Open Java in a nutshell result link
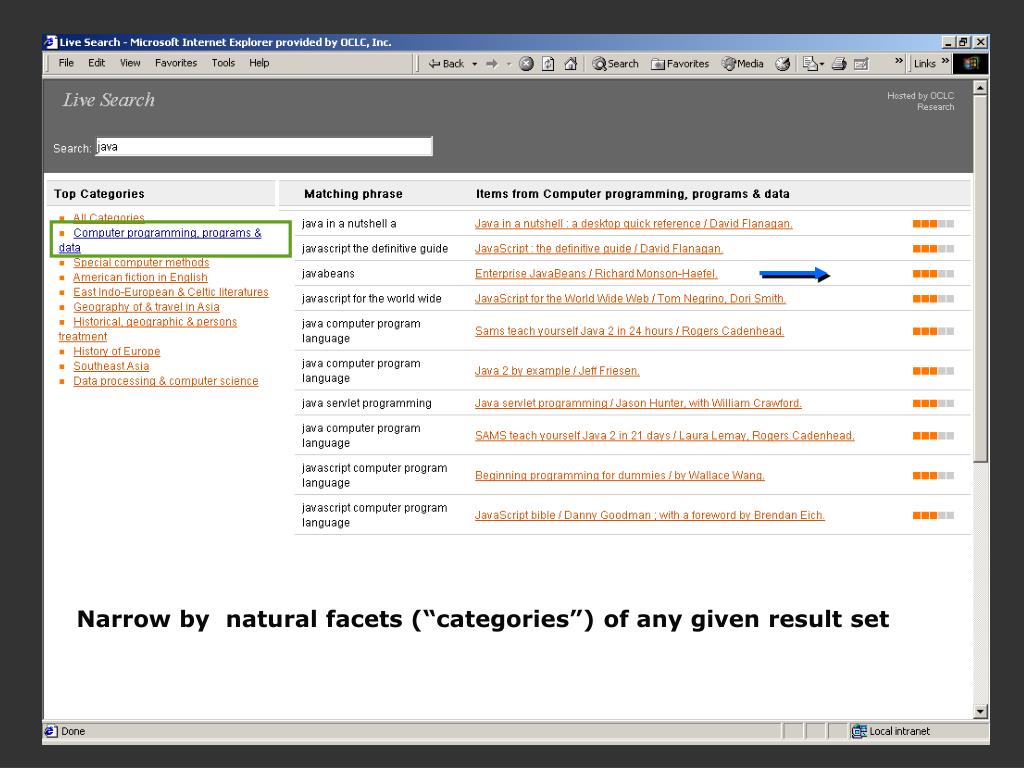 (633, 223)
